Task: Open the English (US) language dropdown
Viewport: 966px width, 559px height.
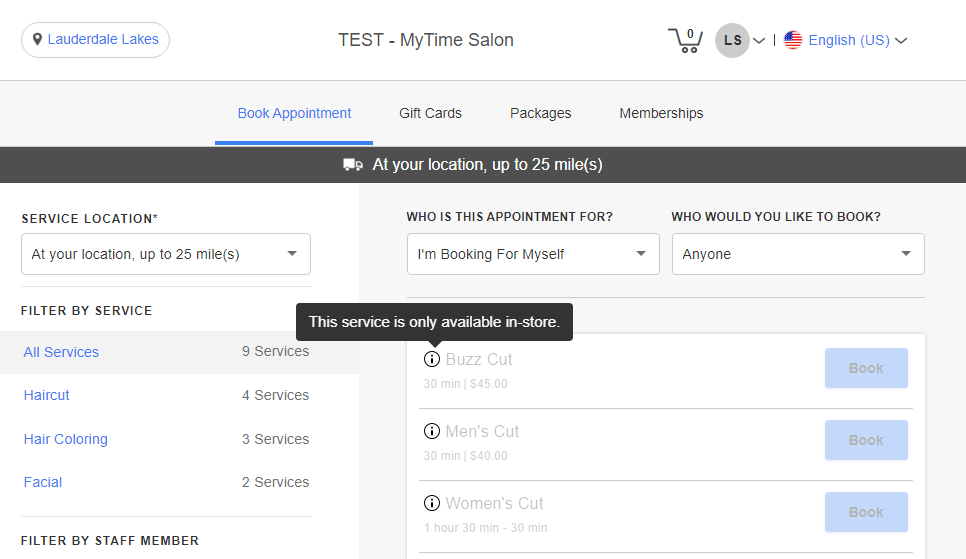Action: 858,40
